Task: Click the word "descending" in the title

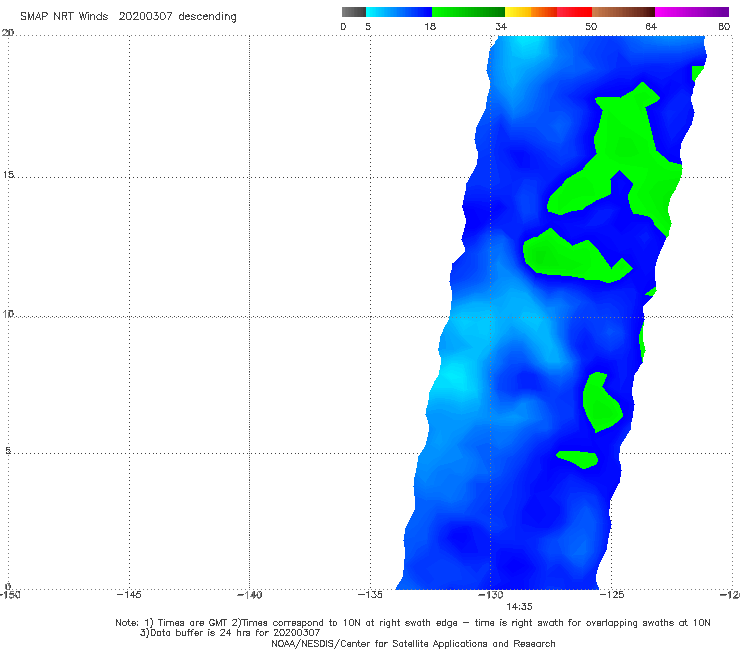Action: (x=207, y=17)
